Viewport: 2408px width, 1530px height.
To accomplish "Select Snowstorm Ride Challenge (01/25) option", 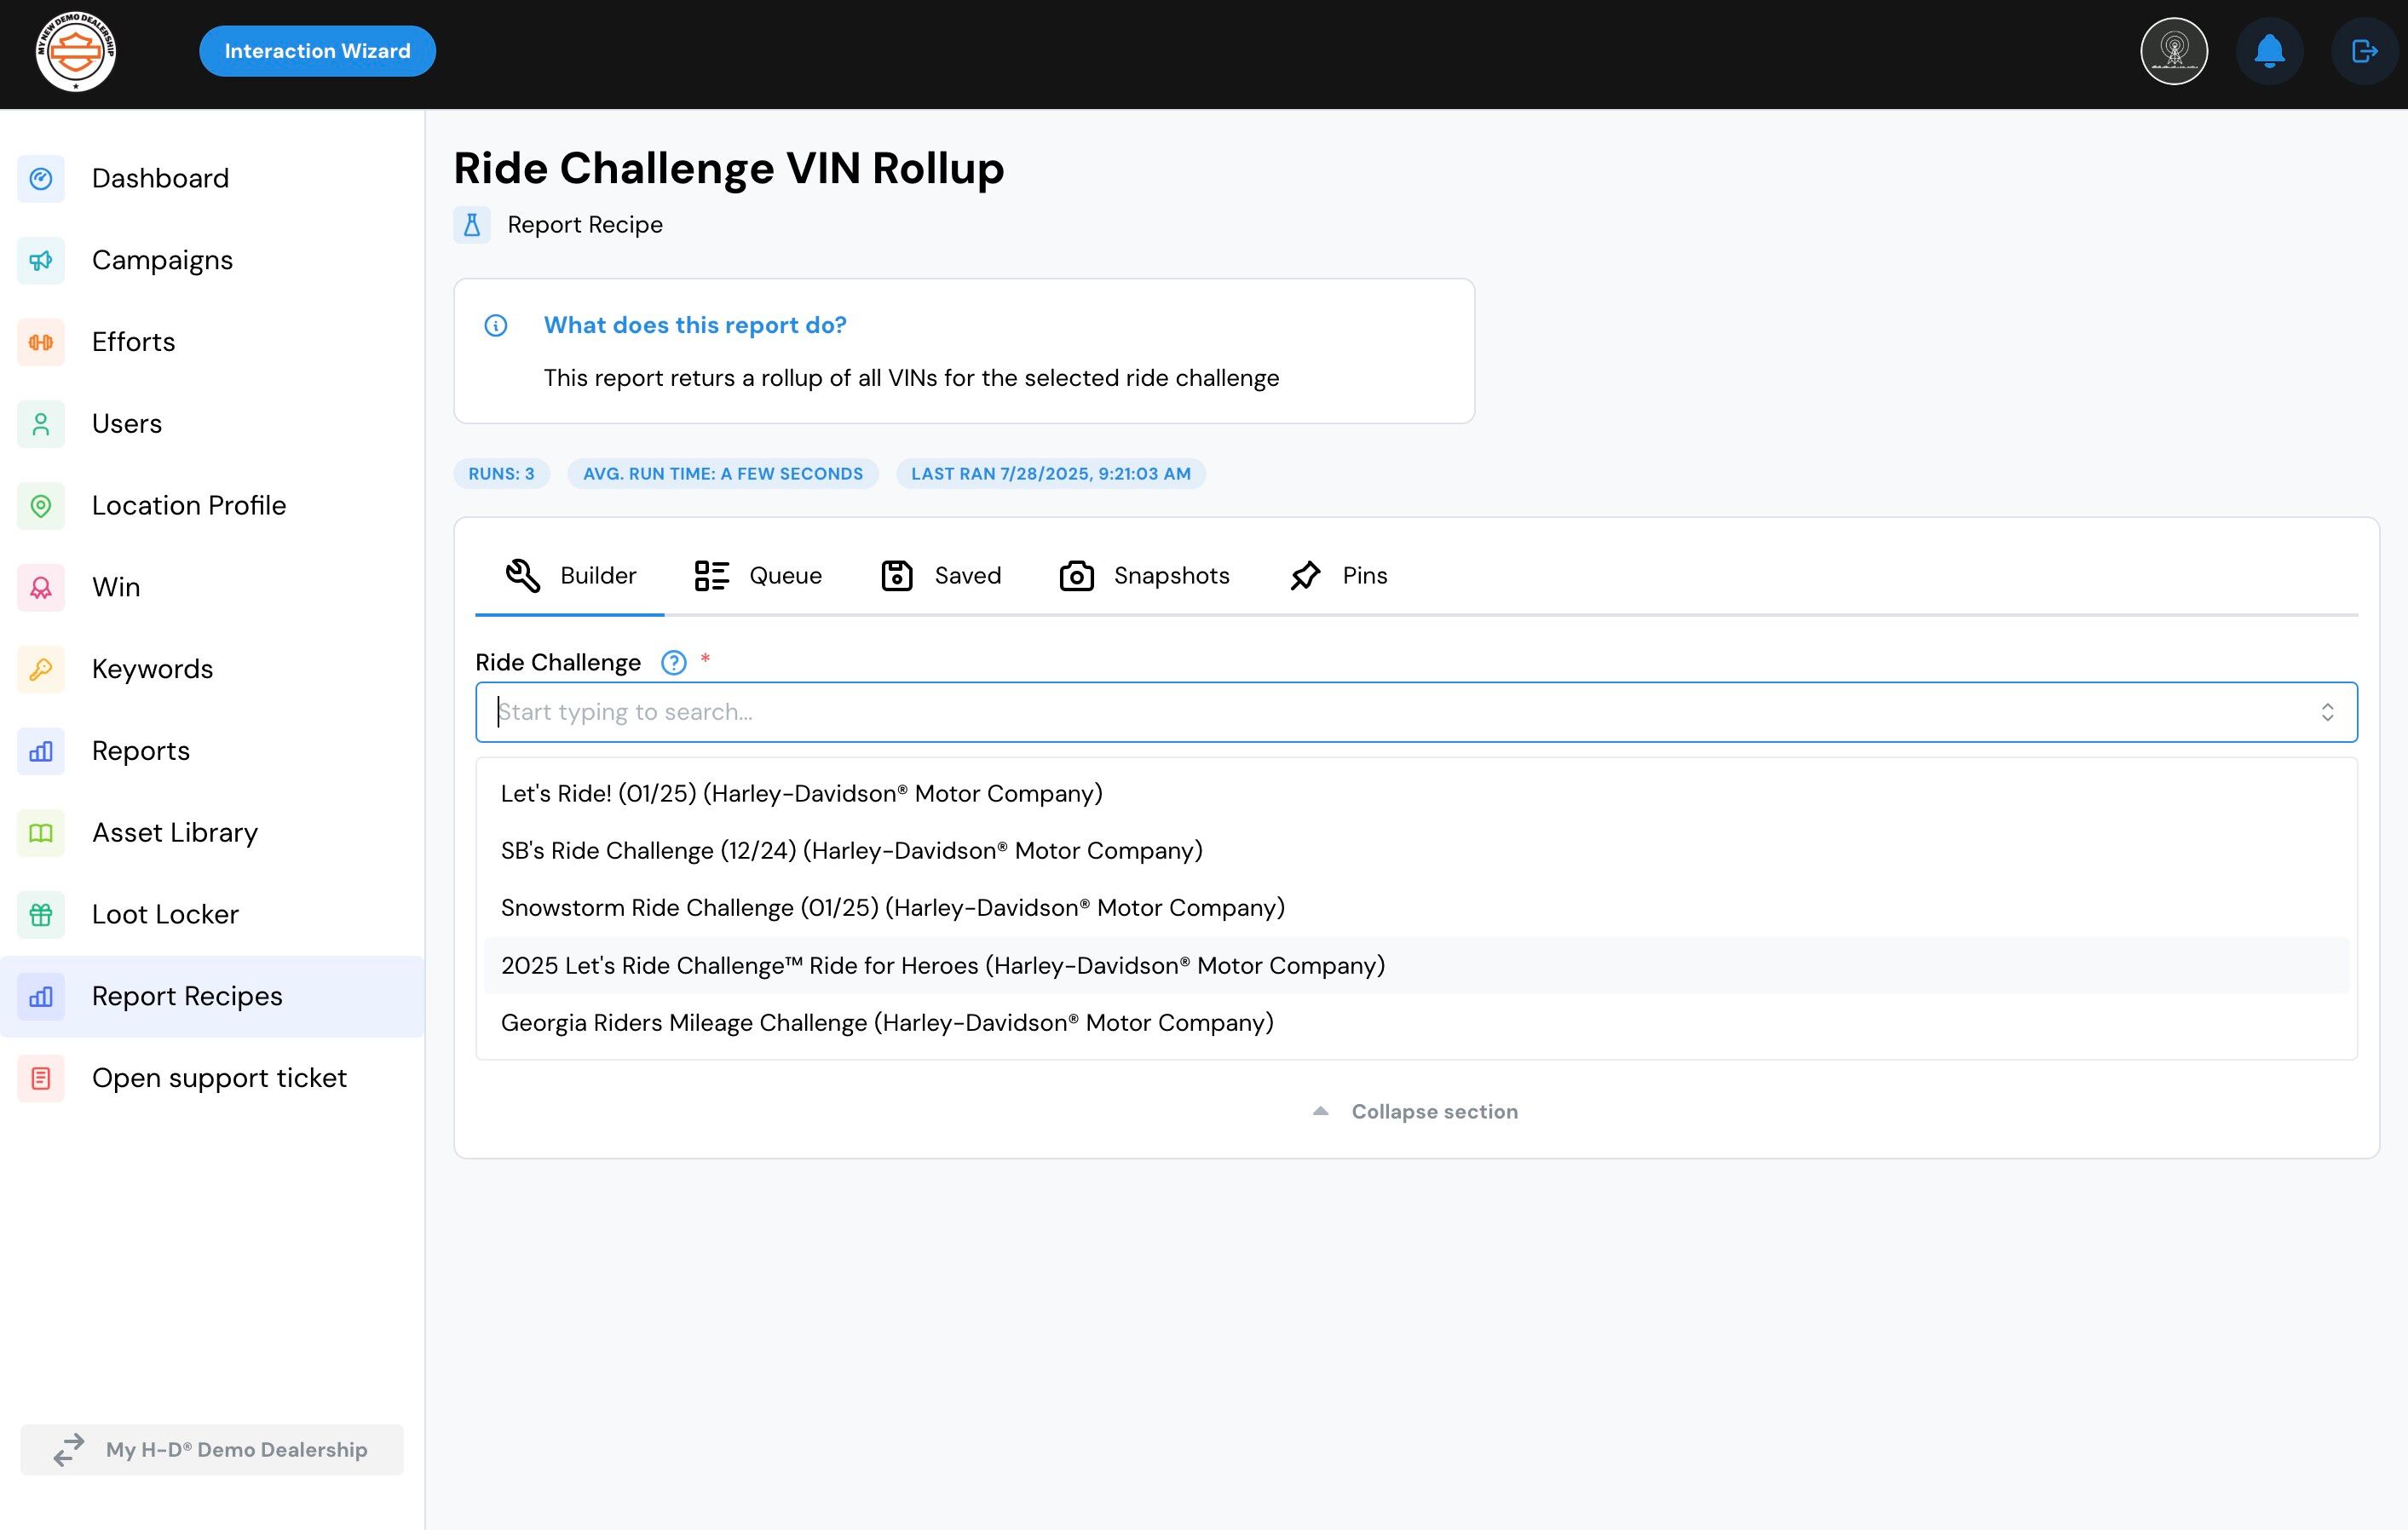I will (x=892, y=908).
